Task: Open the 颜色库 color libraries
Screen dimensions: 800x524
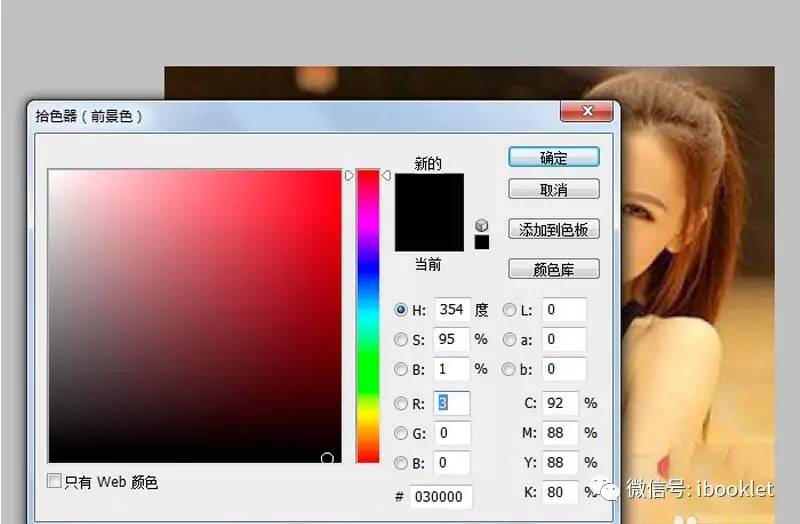Action: (x=554, y=269)
